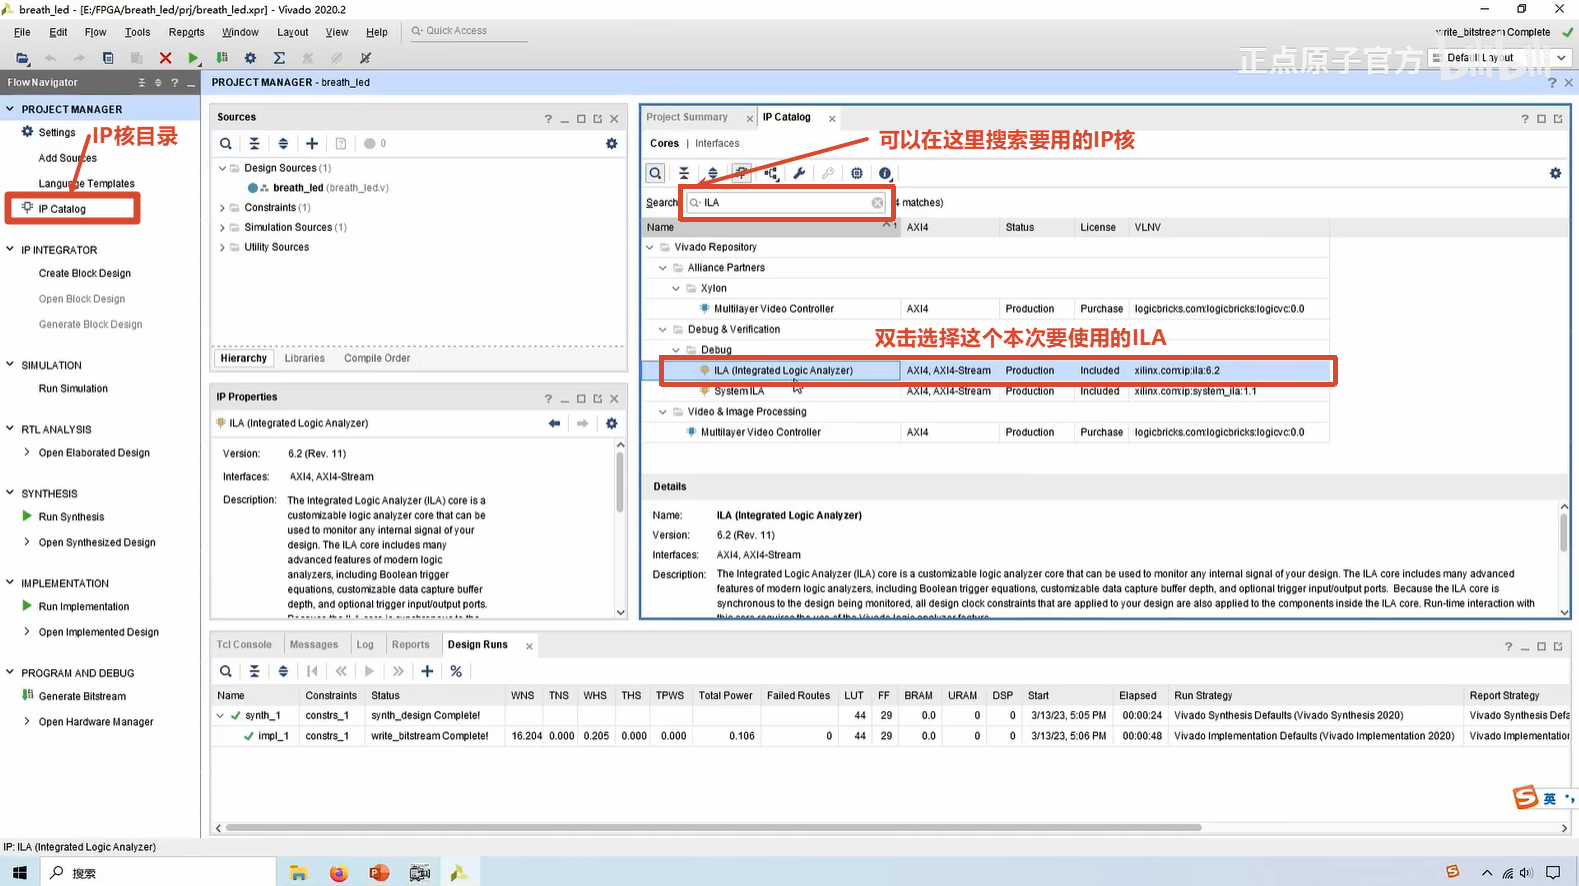Switch to Tcl Console tab

(x=244, y=645)
